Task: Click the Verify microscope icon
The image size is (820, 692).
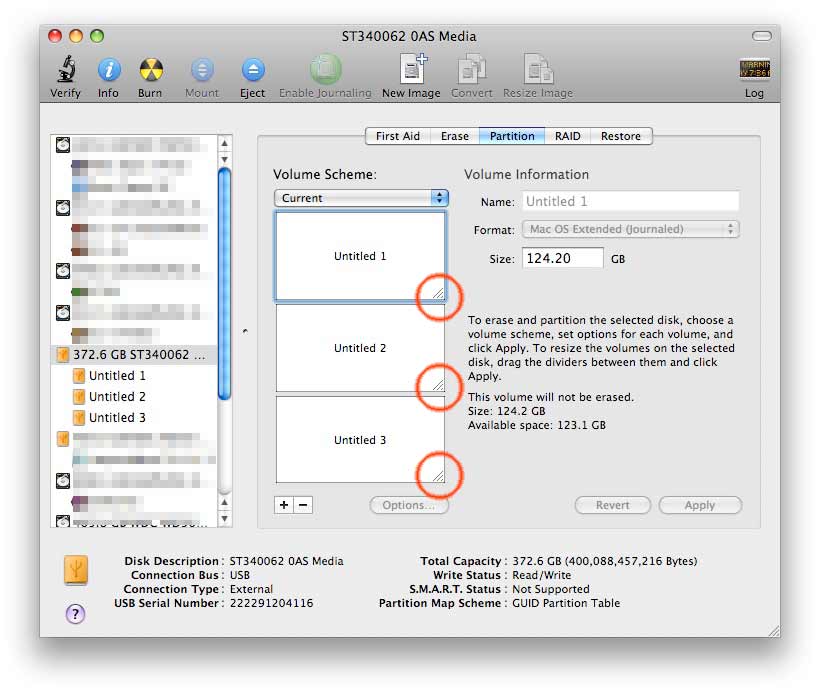Action: [66, 69]
